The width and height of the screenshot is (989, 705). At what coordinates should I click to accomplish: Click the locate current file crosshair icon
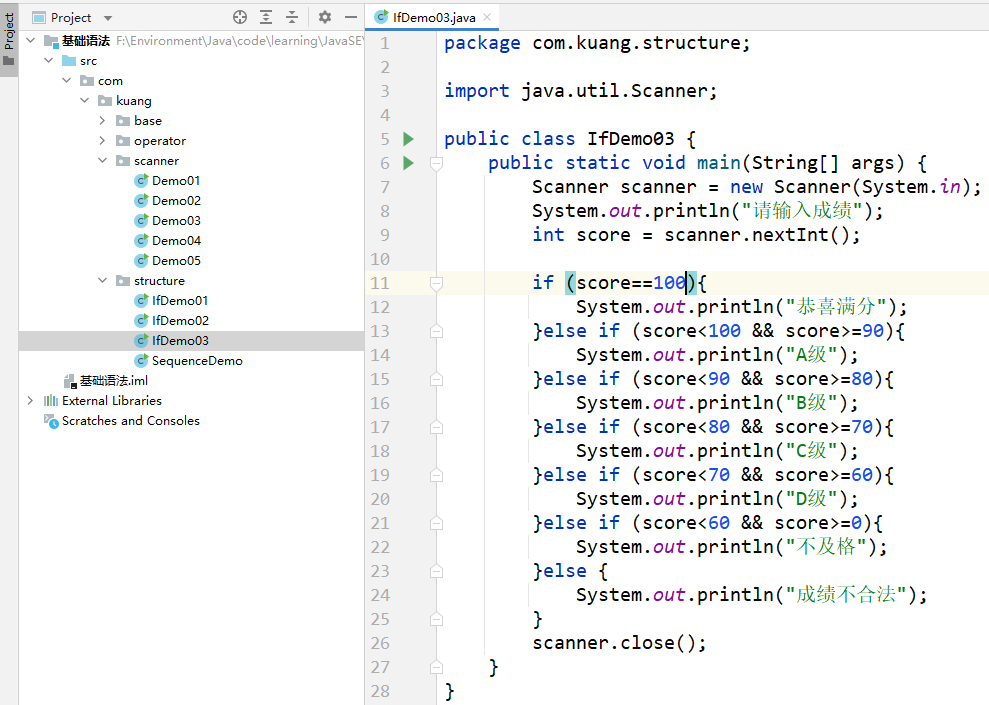[x=240, y=17]
